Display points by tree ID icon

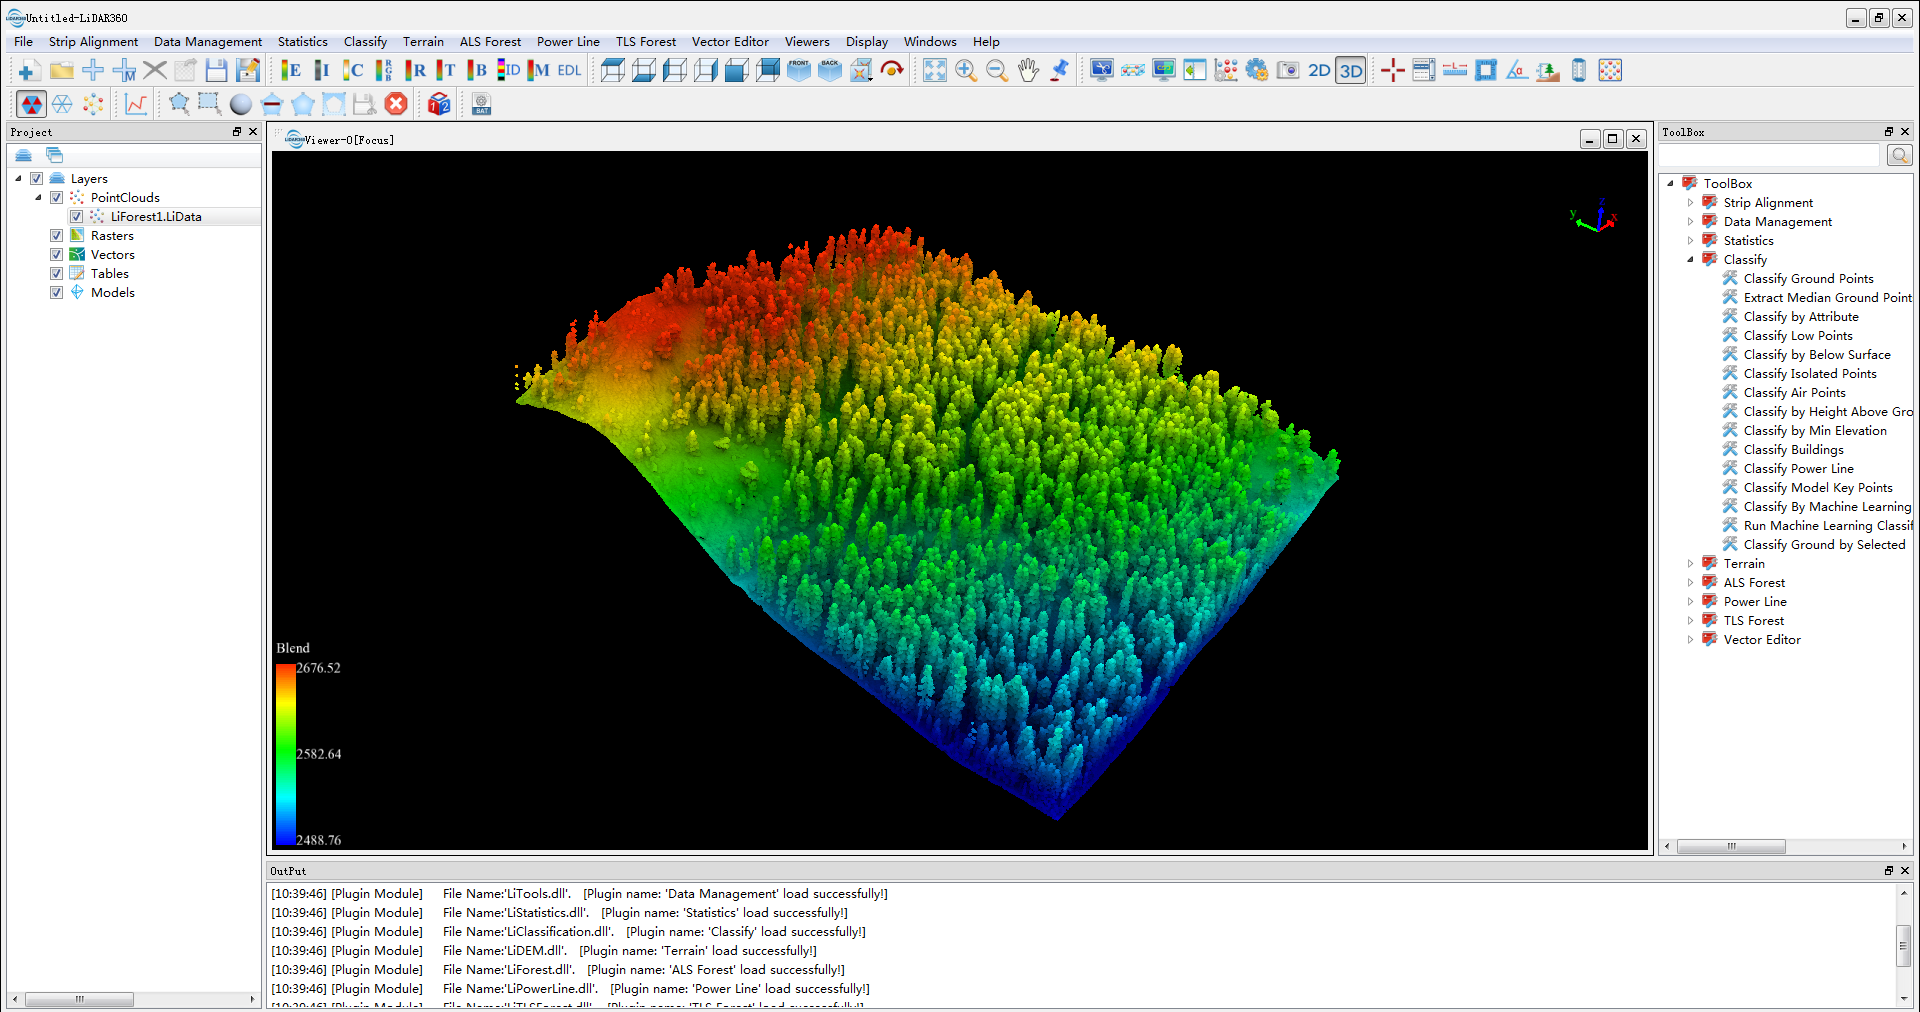(x=508, y=70)
